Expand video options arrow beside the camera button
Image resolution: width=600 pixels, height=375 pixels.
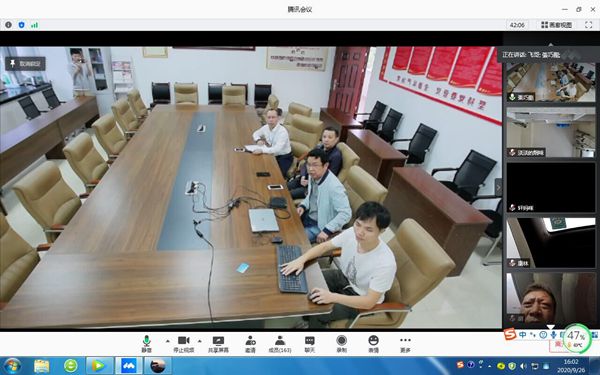coord(199,341)
